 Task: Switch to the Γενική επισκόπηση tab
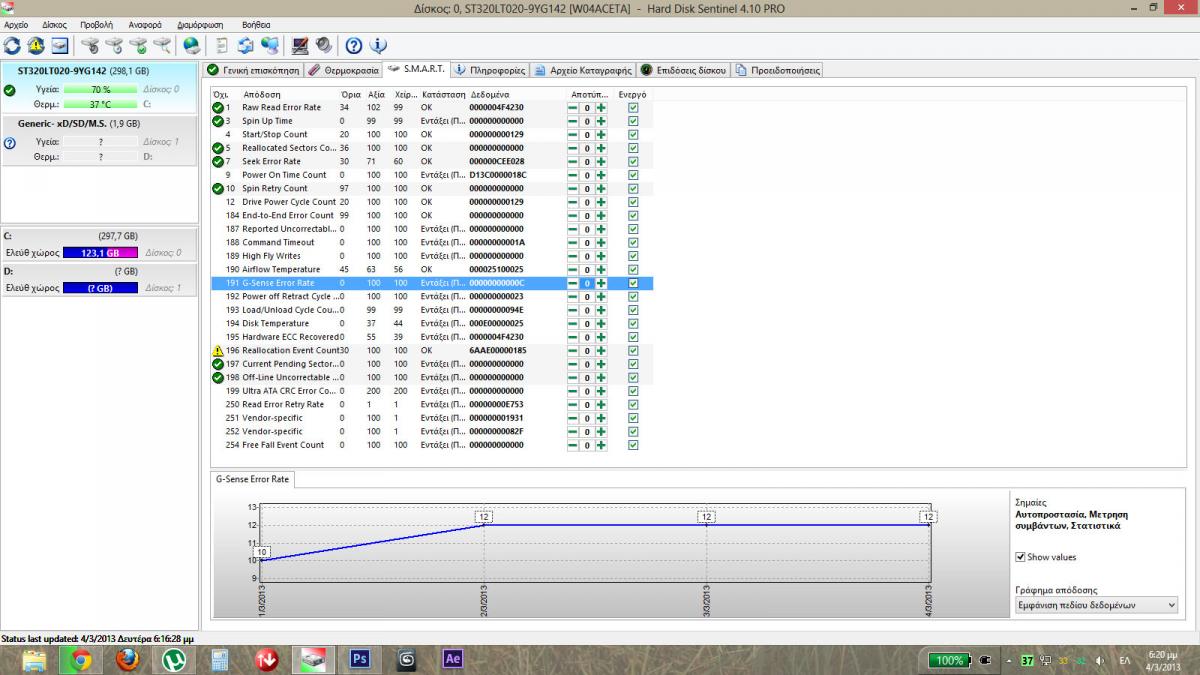[251, 70]
